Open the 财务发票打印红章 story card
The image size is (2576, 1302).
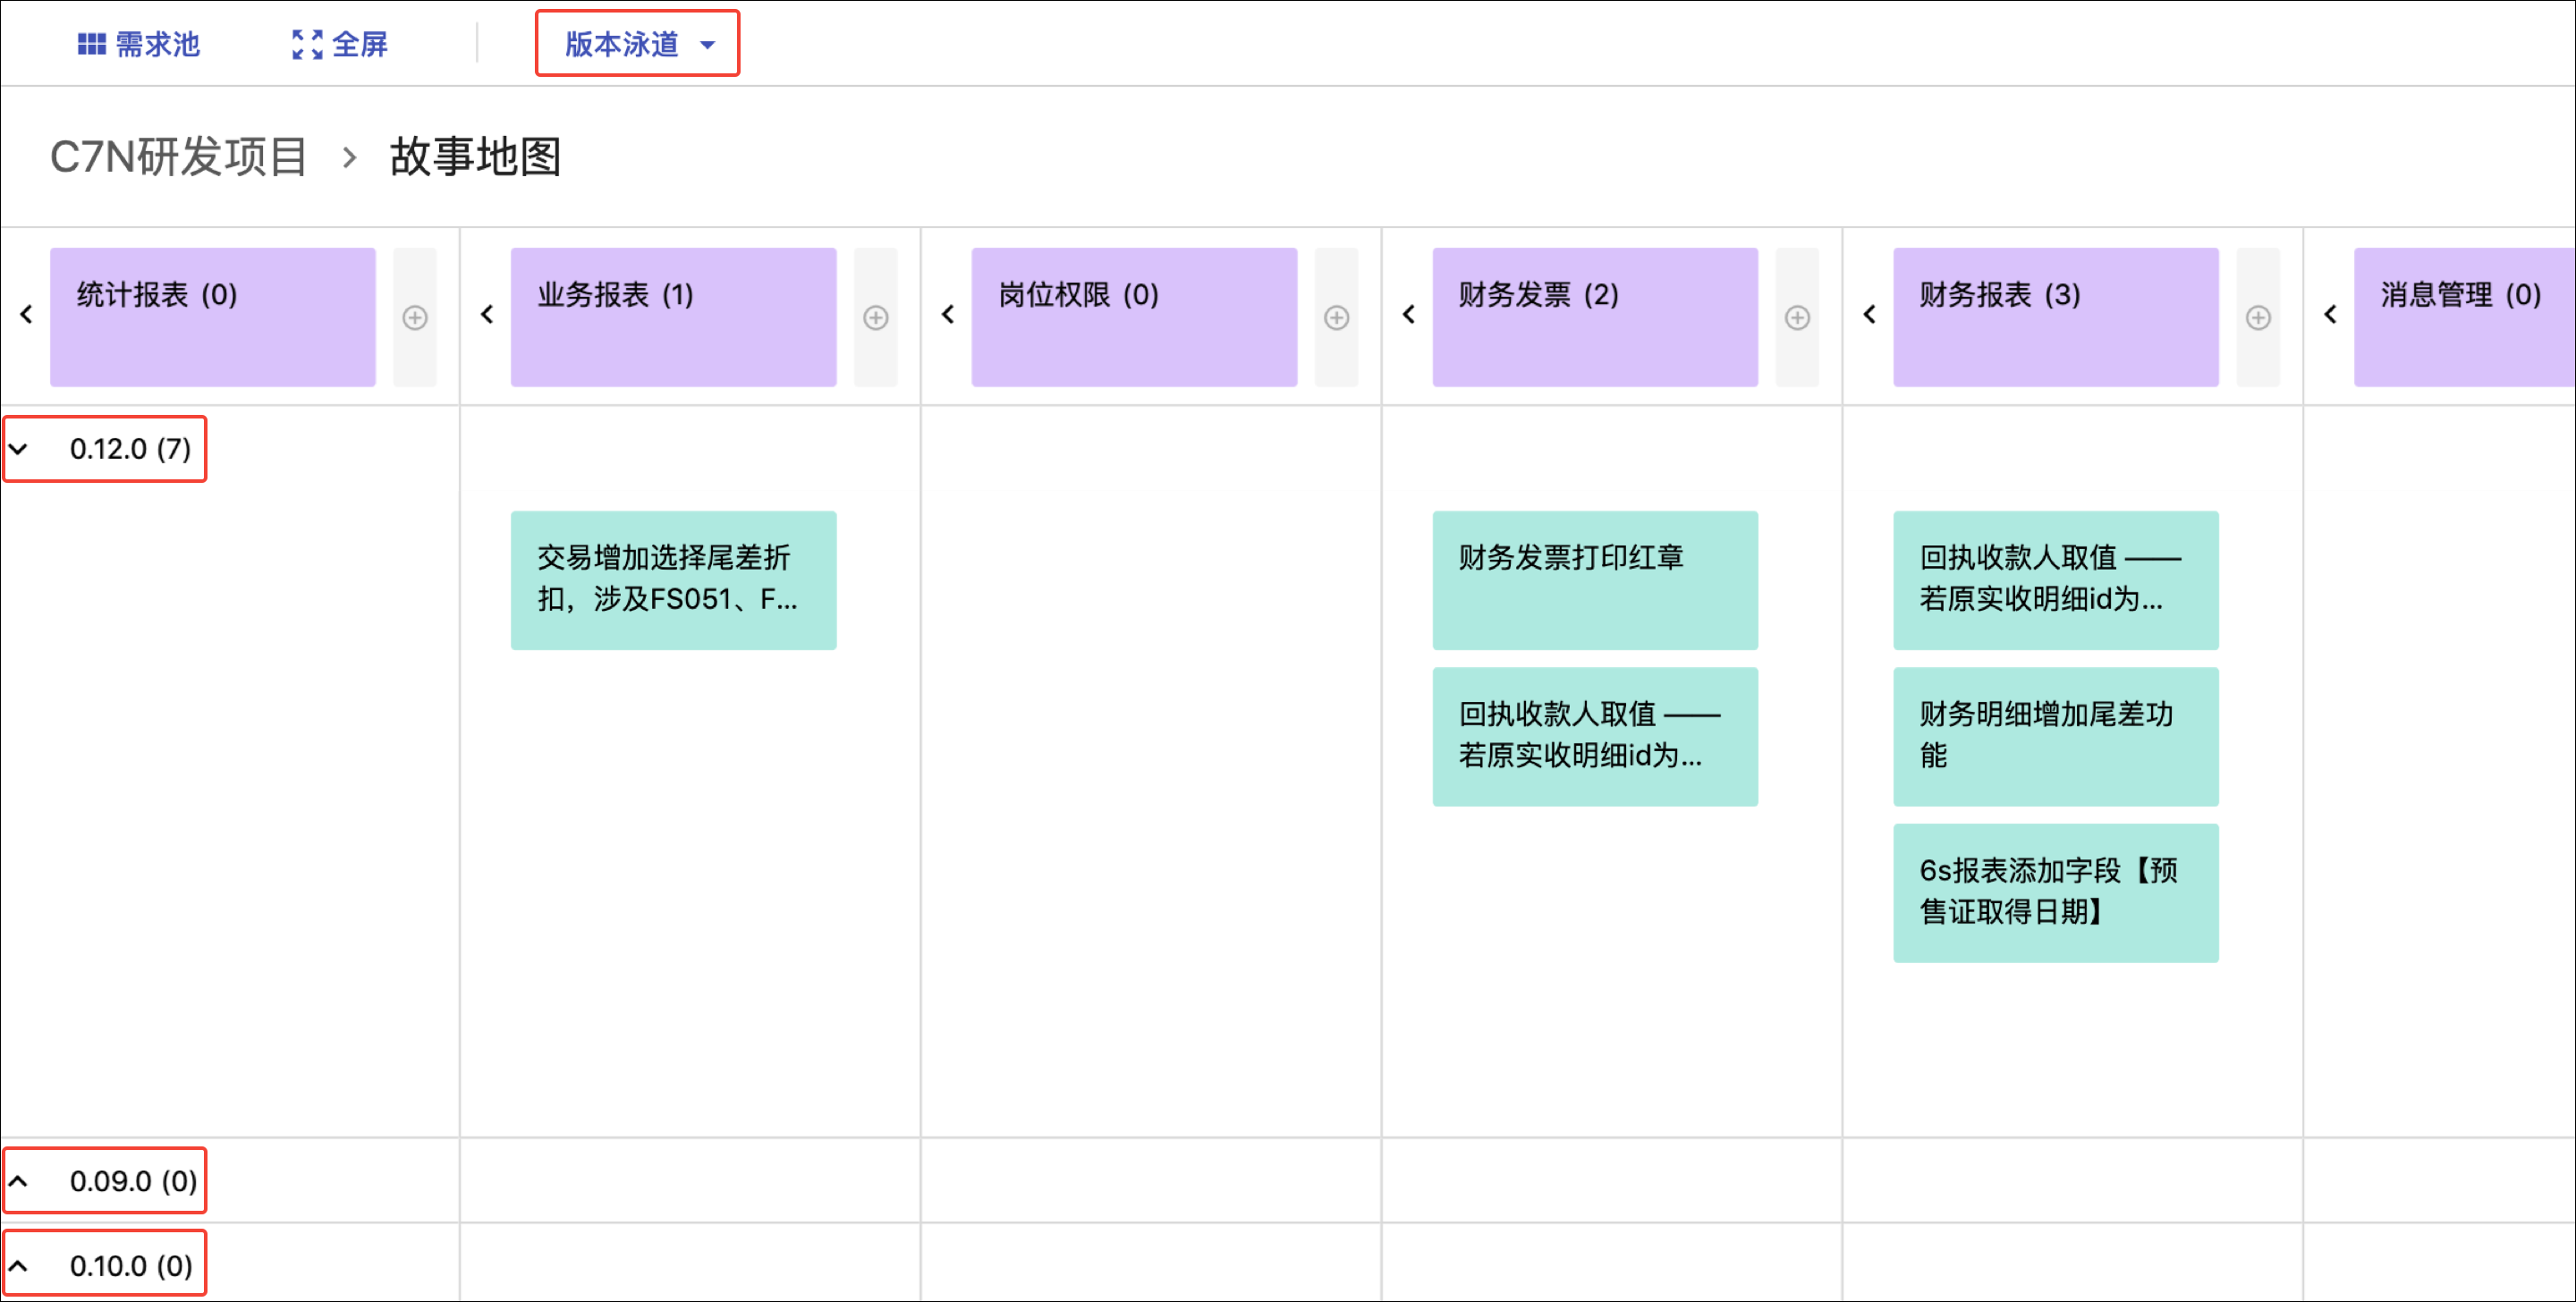(1596, 581)
